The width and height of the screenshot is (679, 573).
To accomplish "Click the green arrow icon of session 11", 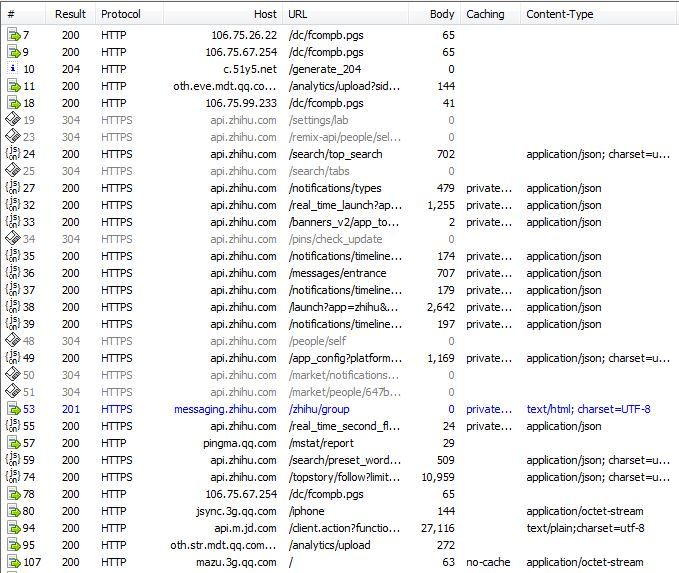I will [x=14, y=86].
